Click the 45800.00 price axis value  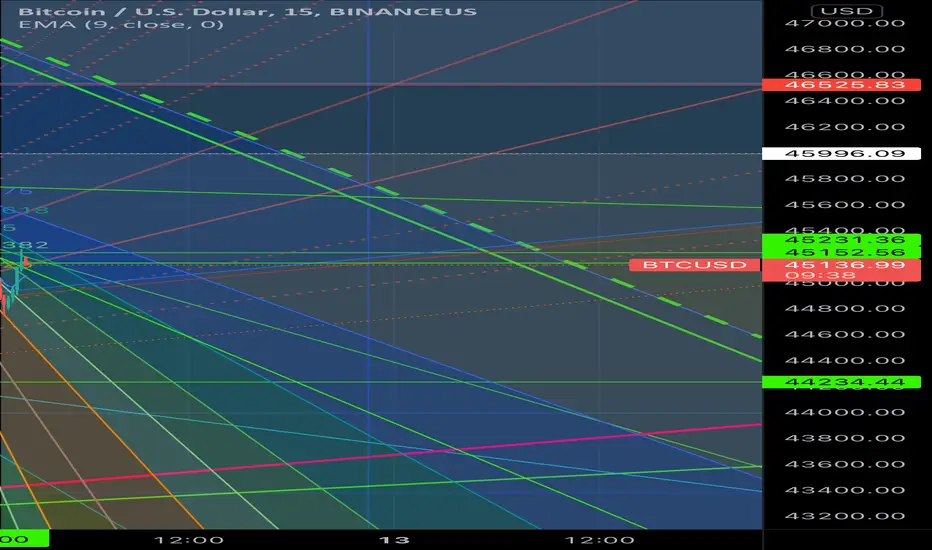pos(845,178)
